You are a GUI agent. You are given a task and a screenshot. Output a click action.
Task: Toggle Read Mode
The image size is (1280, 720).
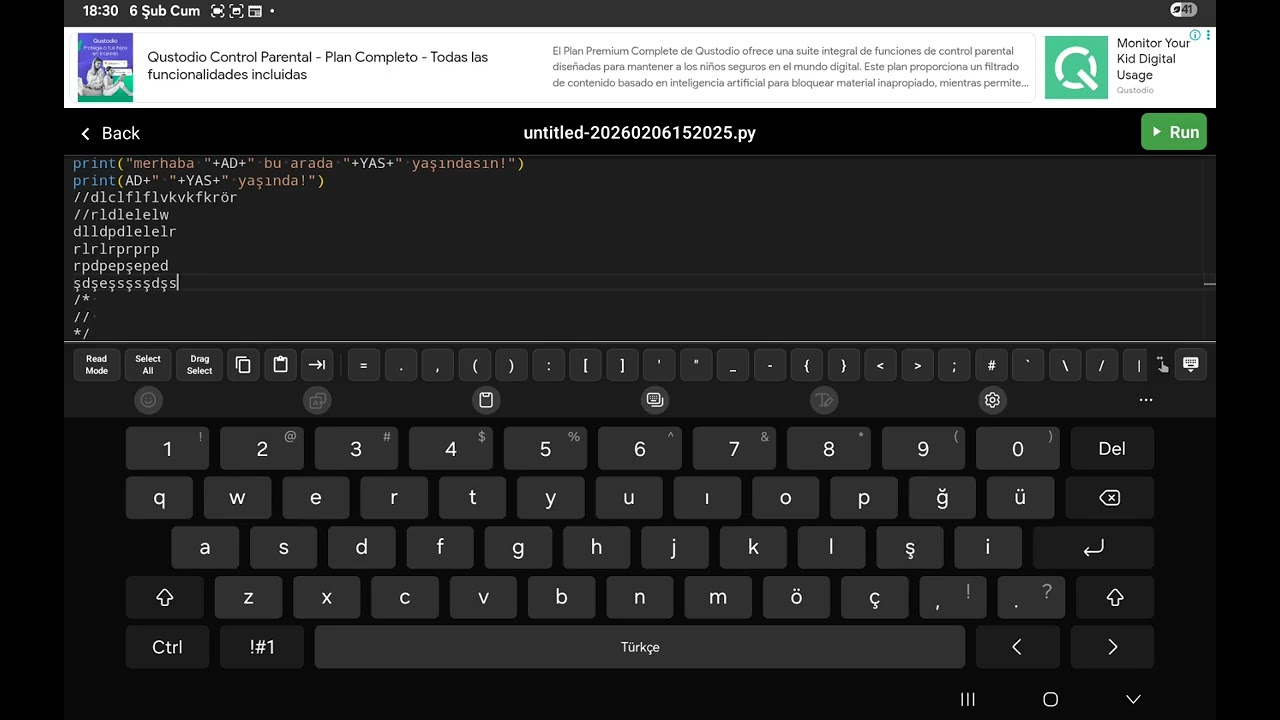pos(96,365)
